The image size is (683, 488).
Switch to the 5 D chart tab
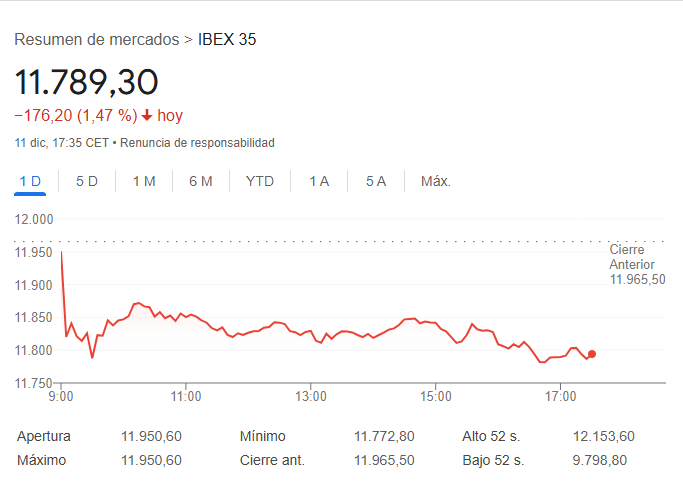(87, 181)
